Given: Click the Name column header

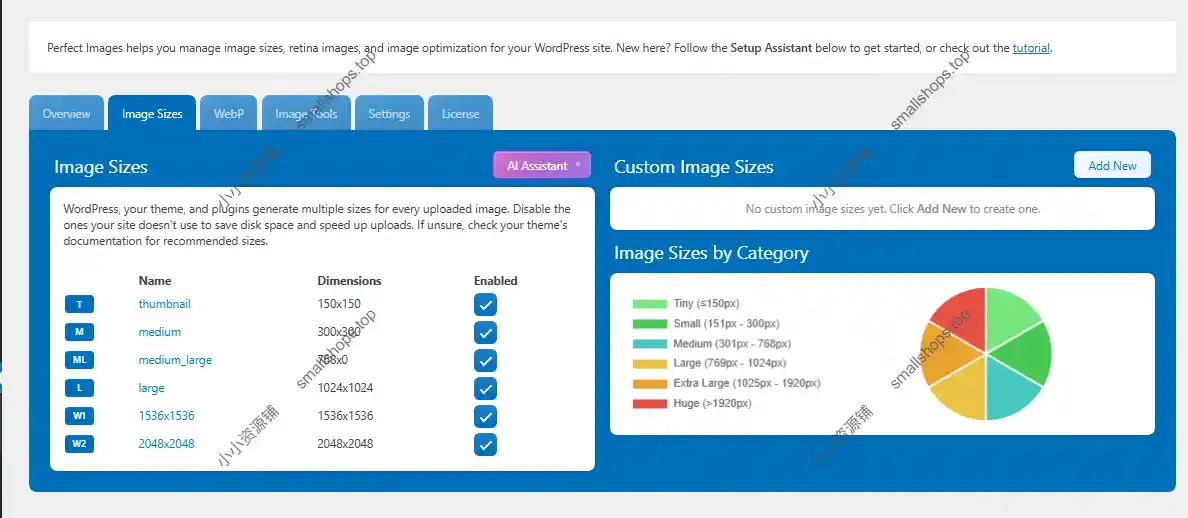Looking at the screenshot, I should pos(155,281).
